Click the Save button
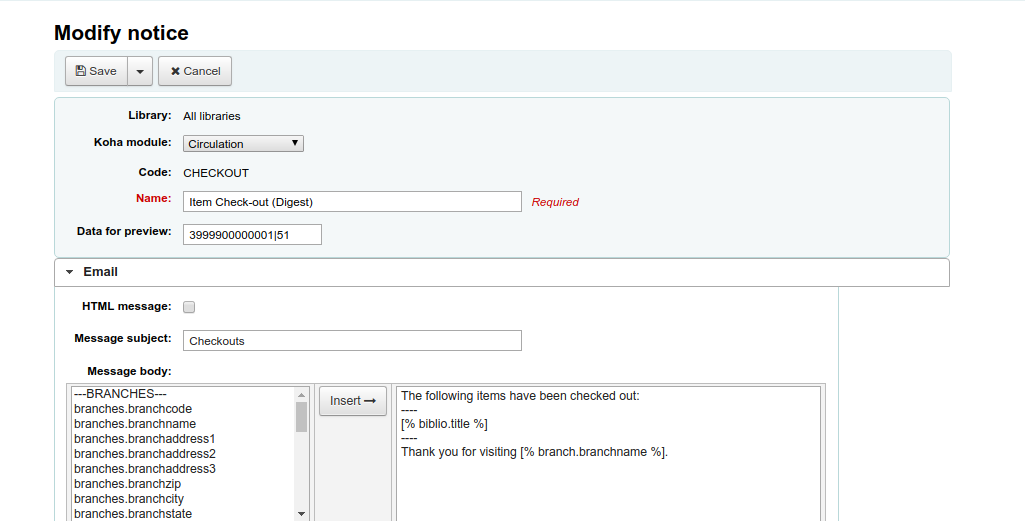 (96, 71)
